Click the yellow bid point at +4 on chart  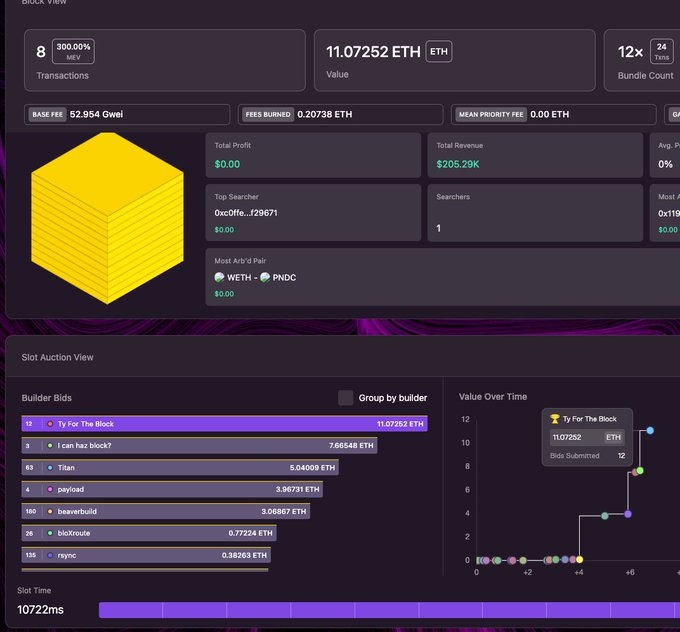coord(579,560)
